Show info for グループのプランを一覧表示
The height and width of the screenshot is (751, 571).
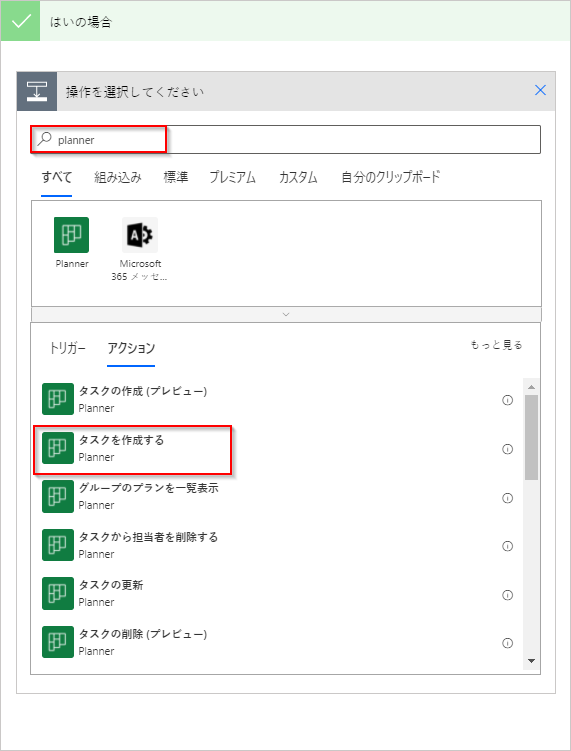(x=507, y=498)
